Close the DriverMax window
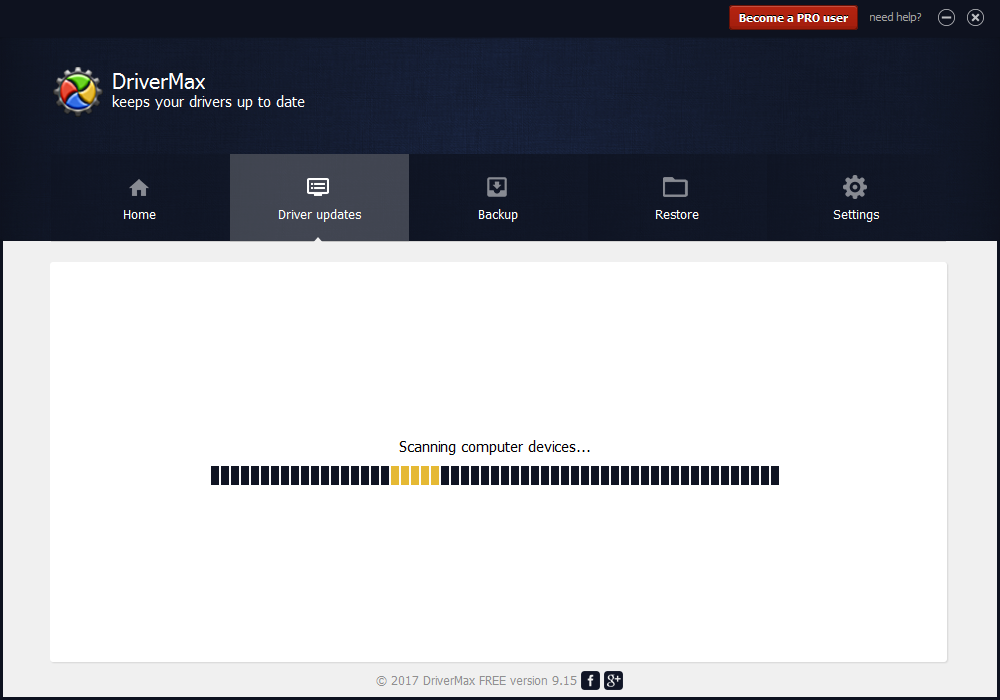The image size is (1000, 700). click(x=975, y=18)
